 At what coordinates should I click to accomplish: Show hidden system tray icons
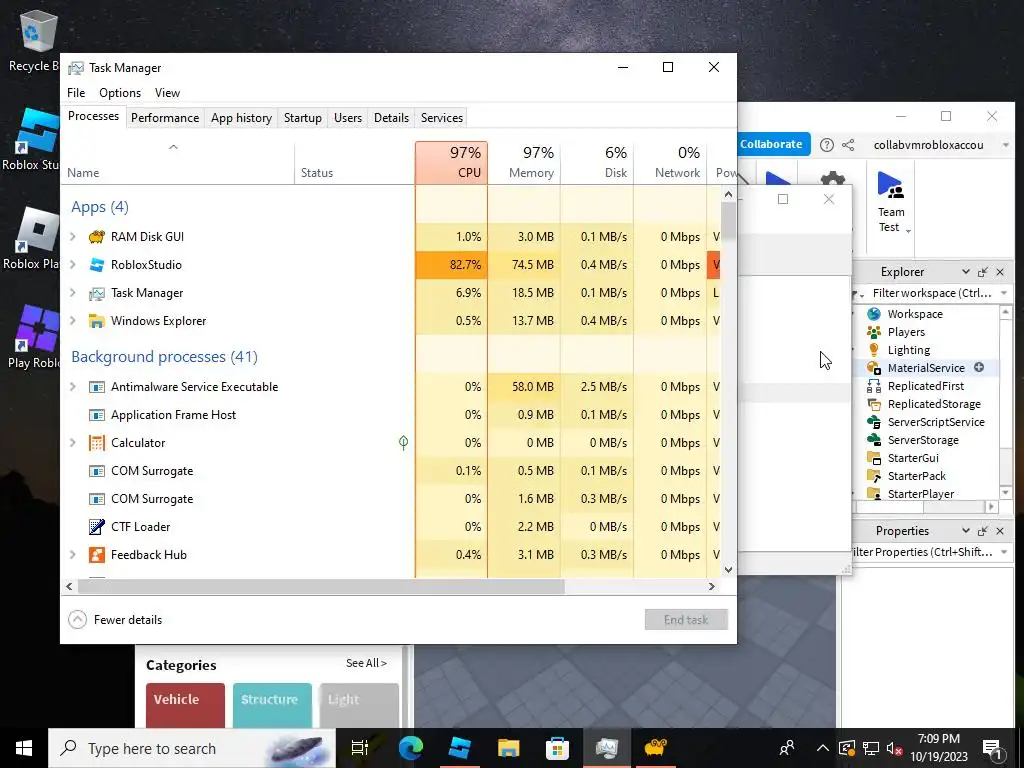point(823,748)
